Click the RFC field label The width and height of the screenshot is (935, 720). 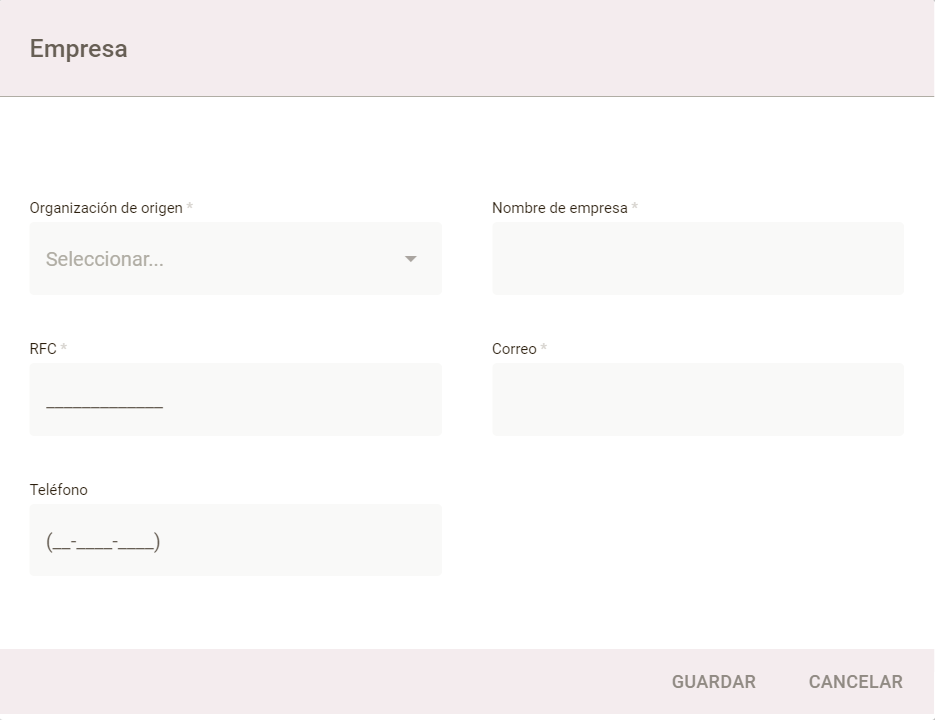coord(43,349)
